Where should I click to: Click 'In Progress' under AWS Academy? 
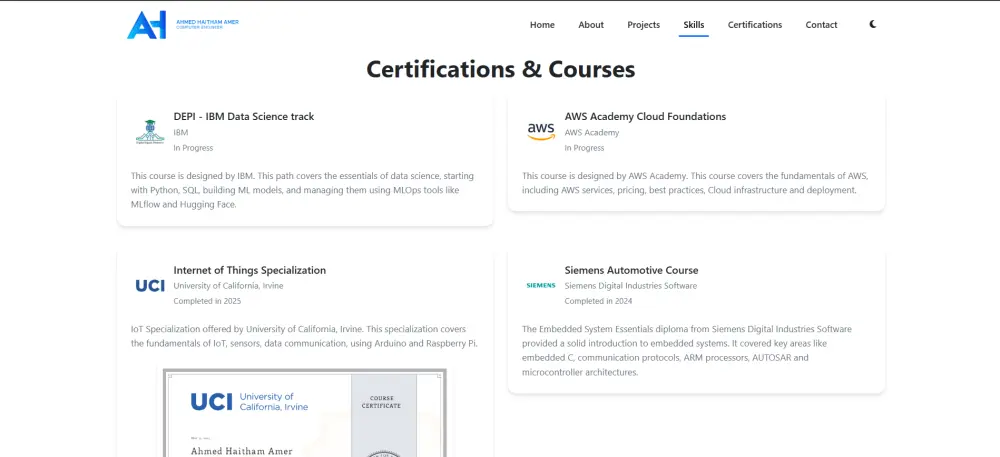point(584,148)
